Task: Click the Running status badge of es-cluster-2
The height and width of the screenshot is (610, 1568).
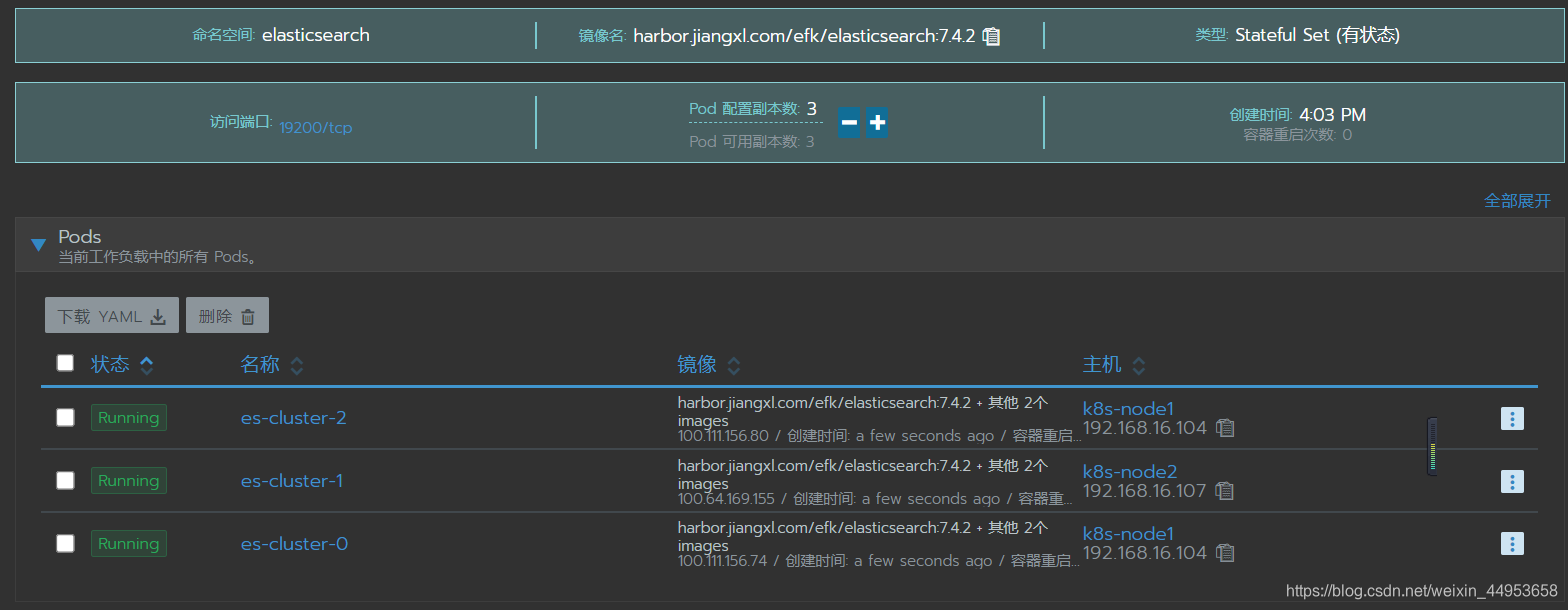Action: pyautogui.click(x=129, y=418)
